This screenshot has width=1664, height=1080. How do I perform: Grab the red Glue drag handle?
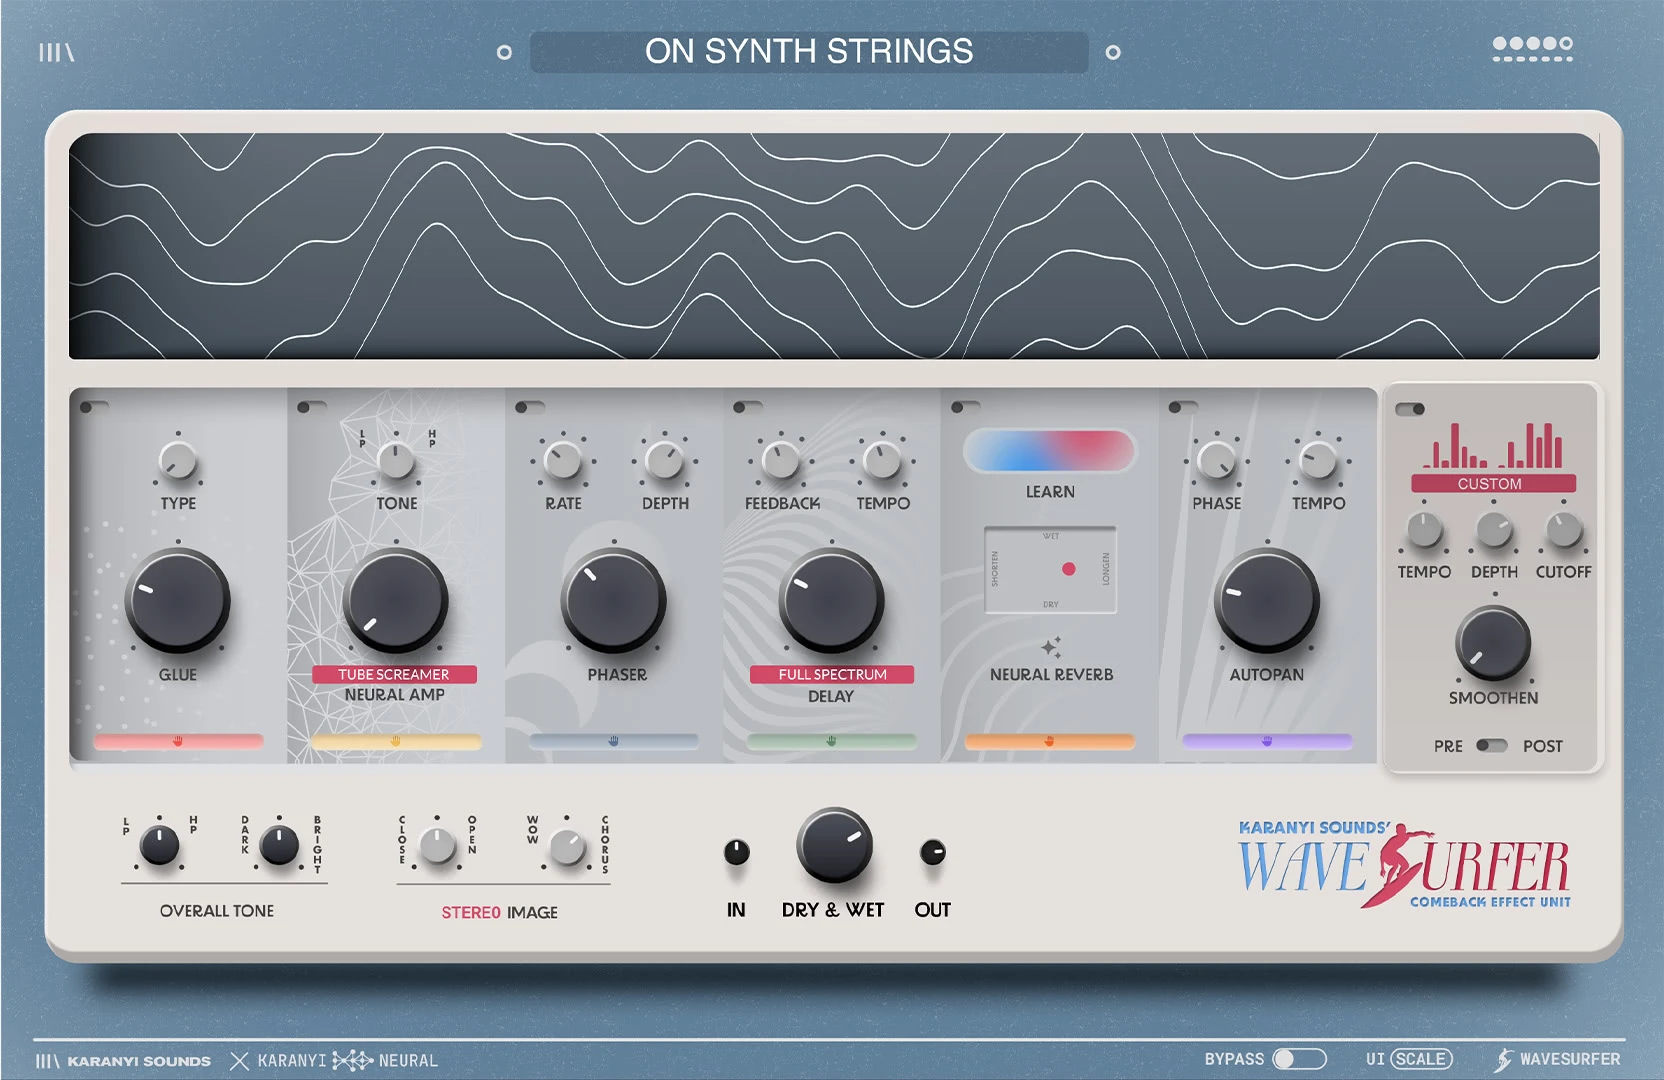tap(178, 742)
